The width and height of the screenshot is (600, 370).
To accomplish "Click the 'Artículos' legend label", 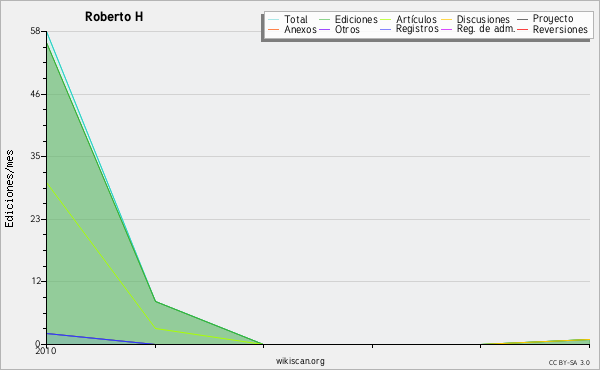I will 416,19.
